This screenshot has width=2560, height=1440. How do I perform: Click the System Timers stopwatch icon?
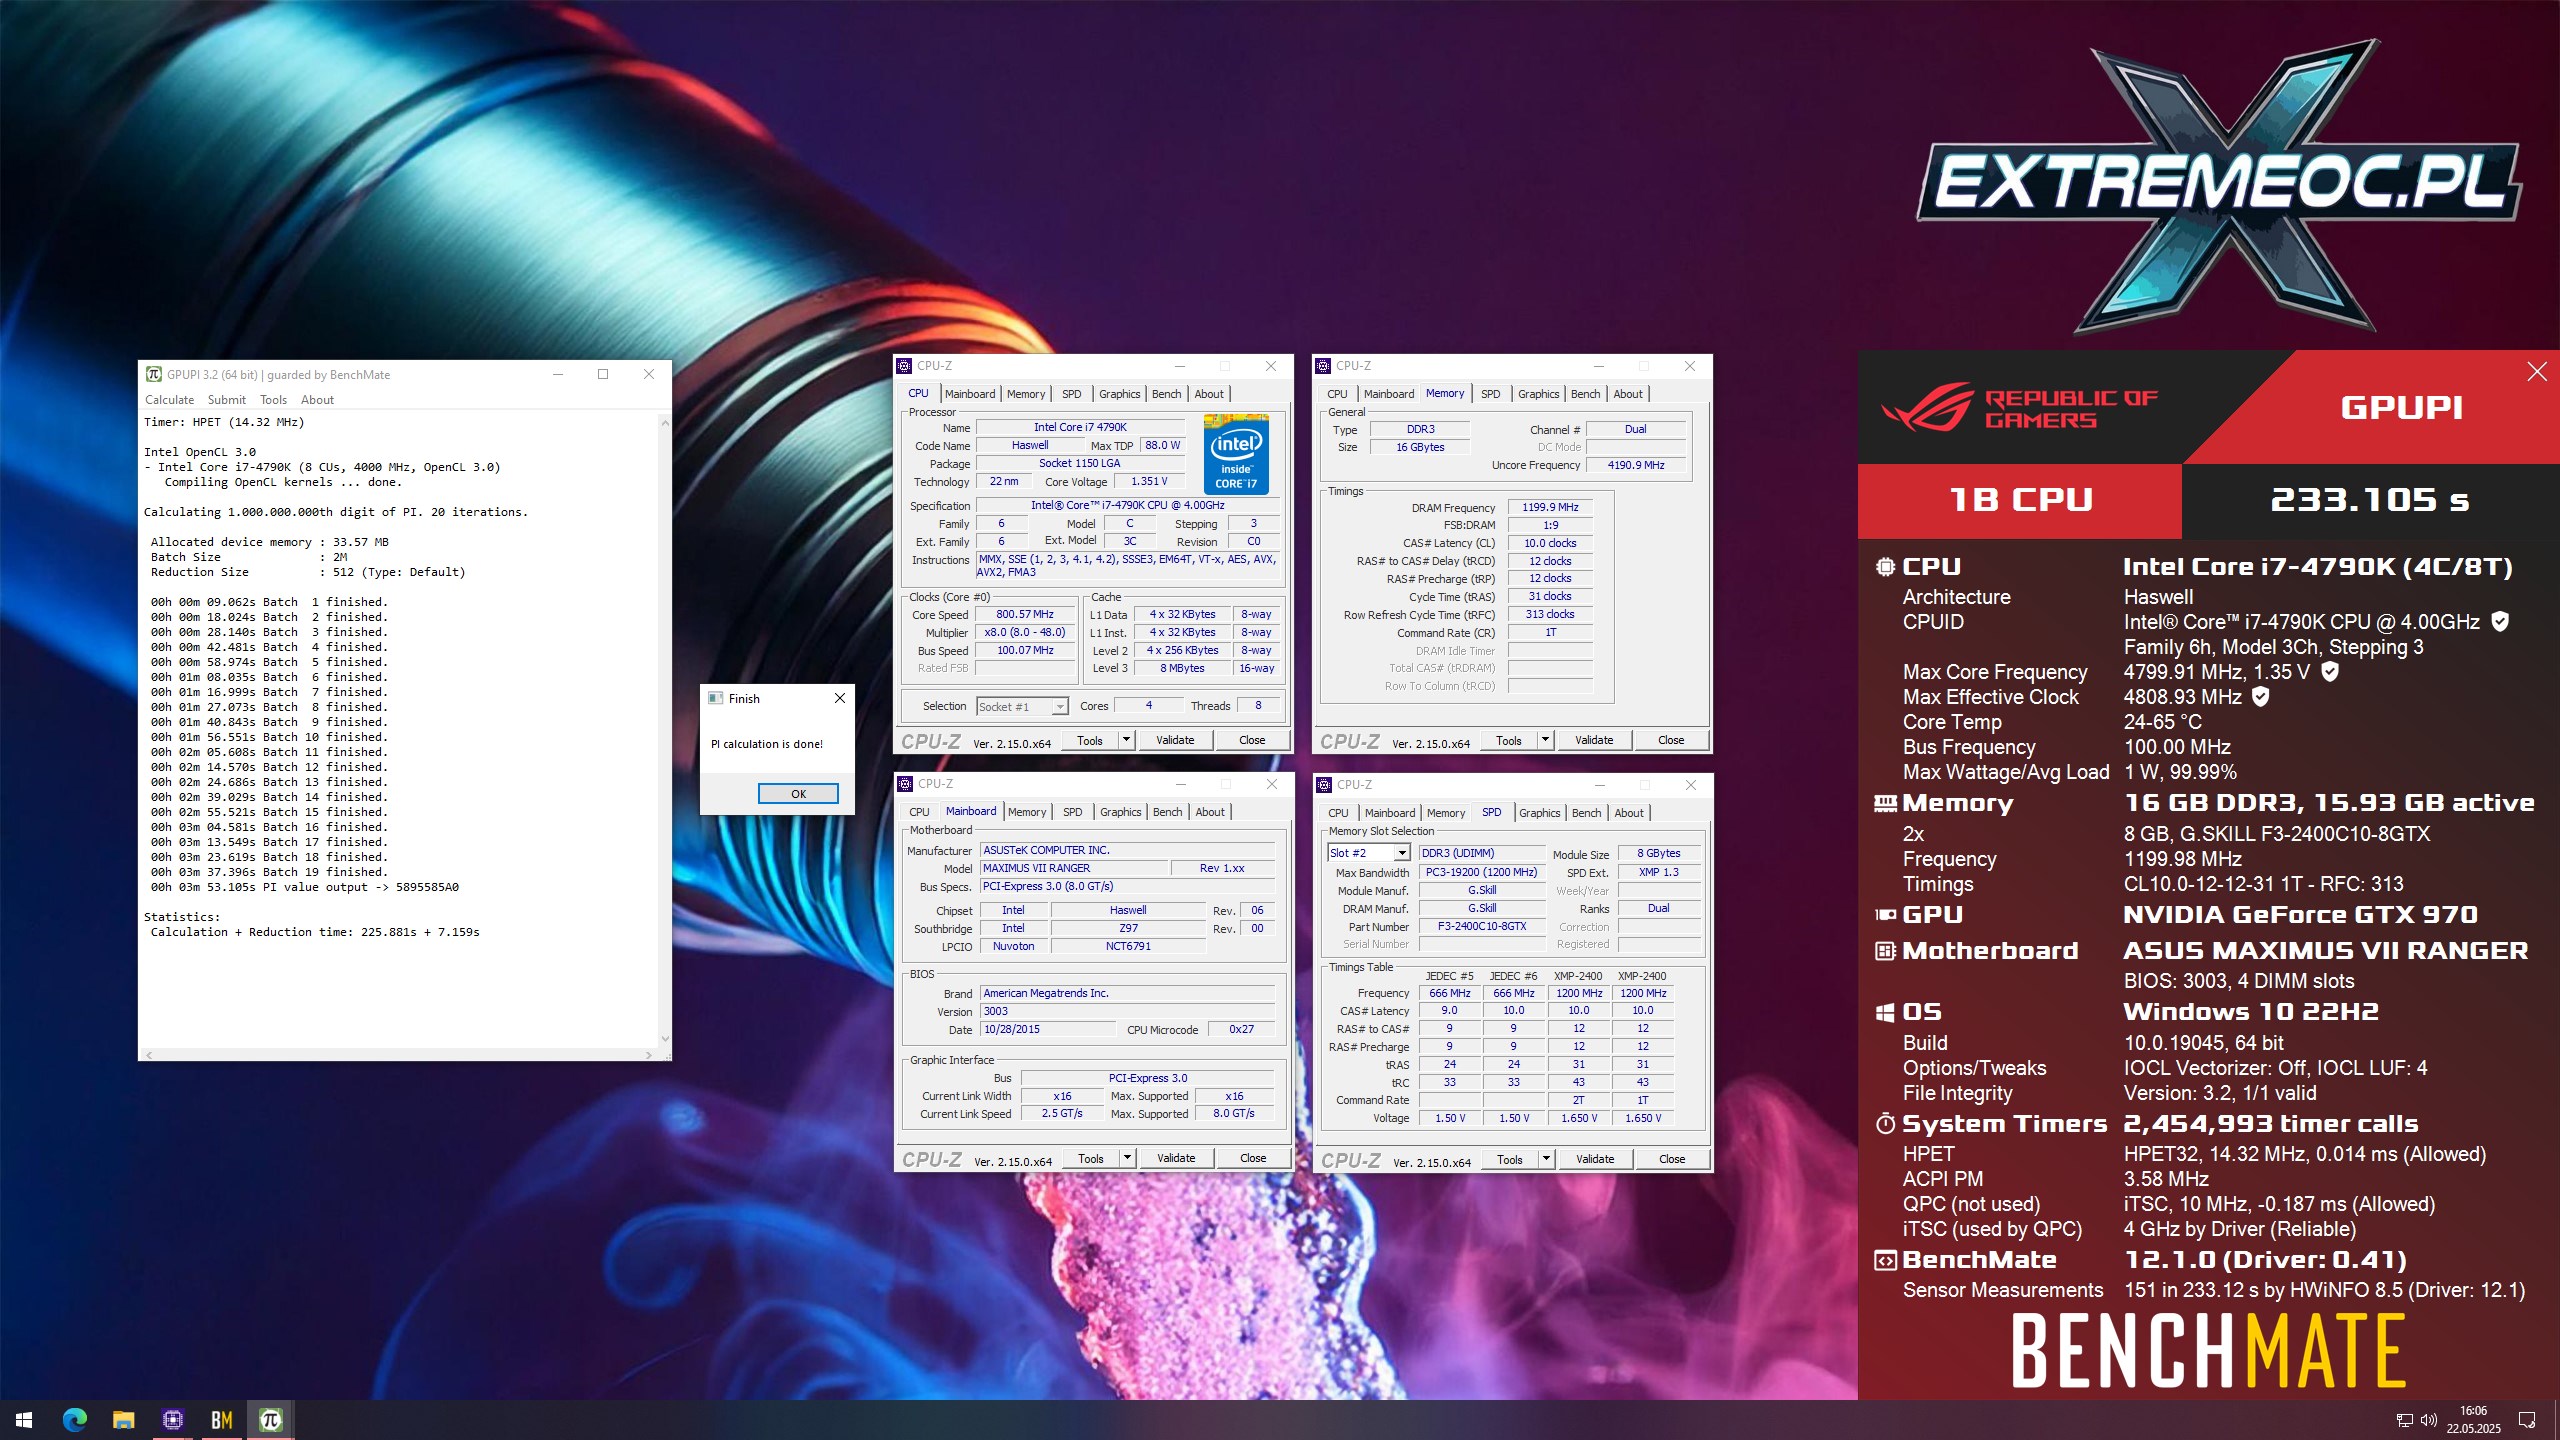(x=1886, y=1124)
